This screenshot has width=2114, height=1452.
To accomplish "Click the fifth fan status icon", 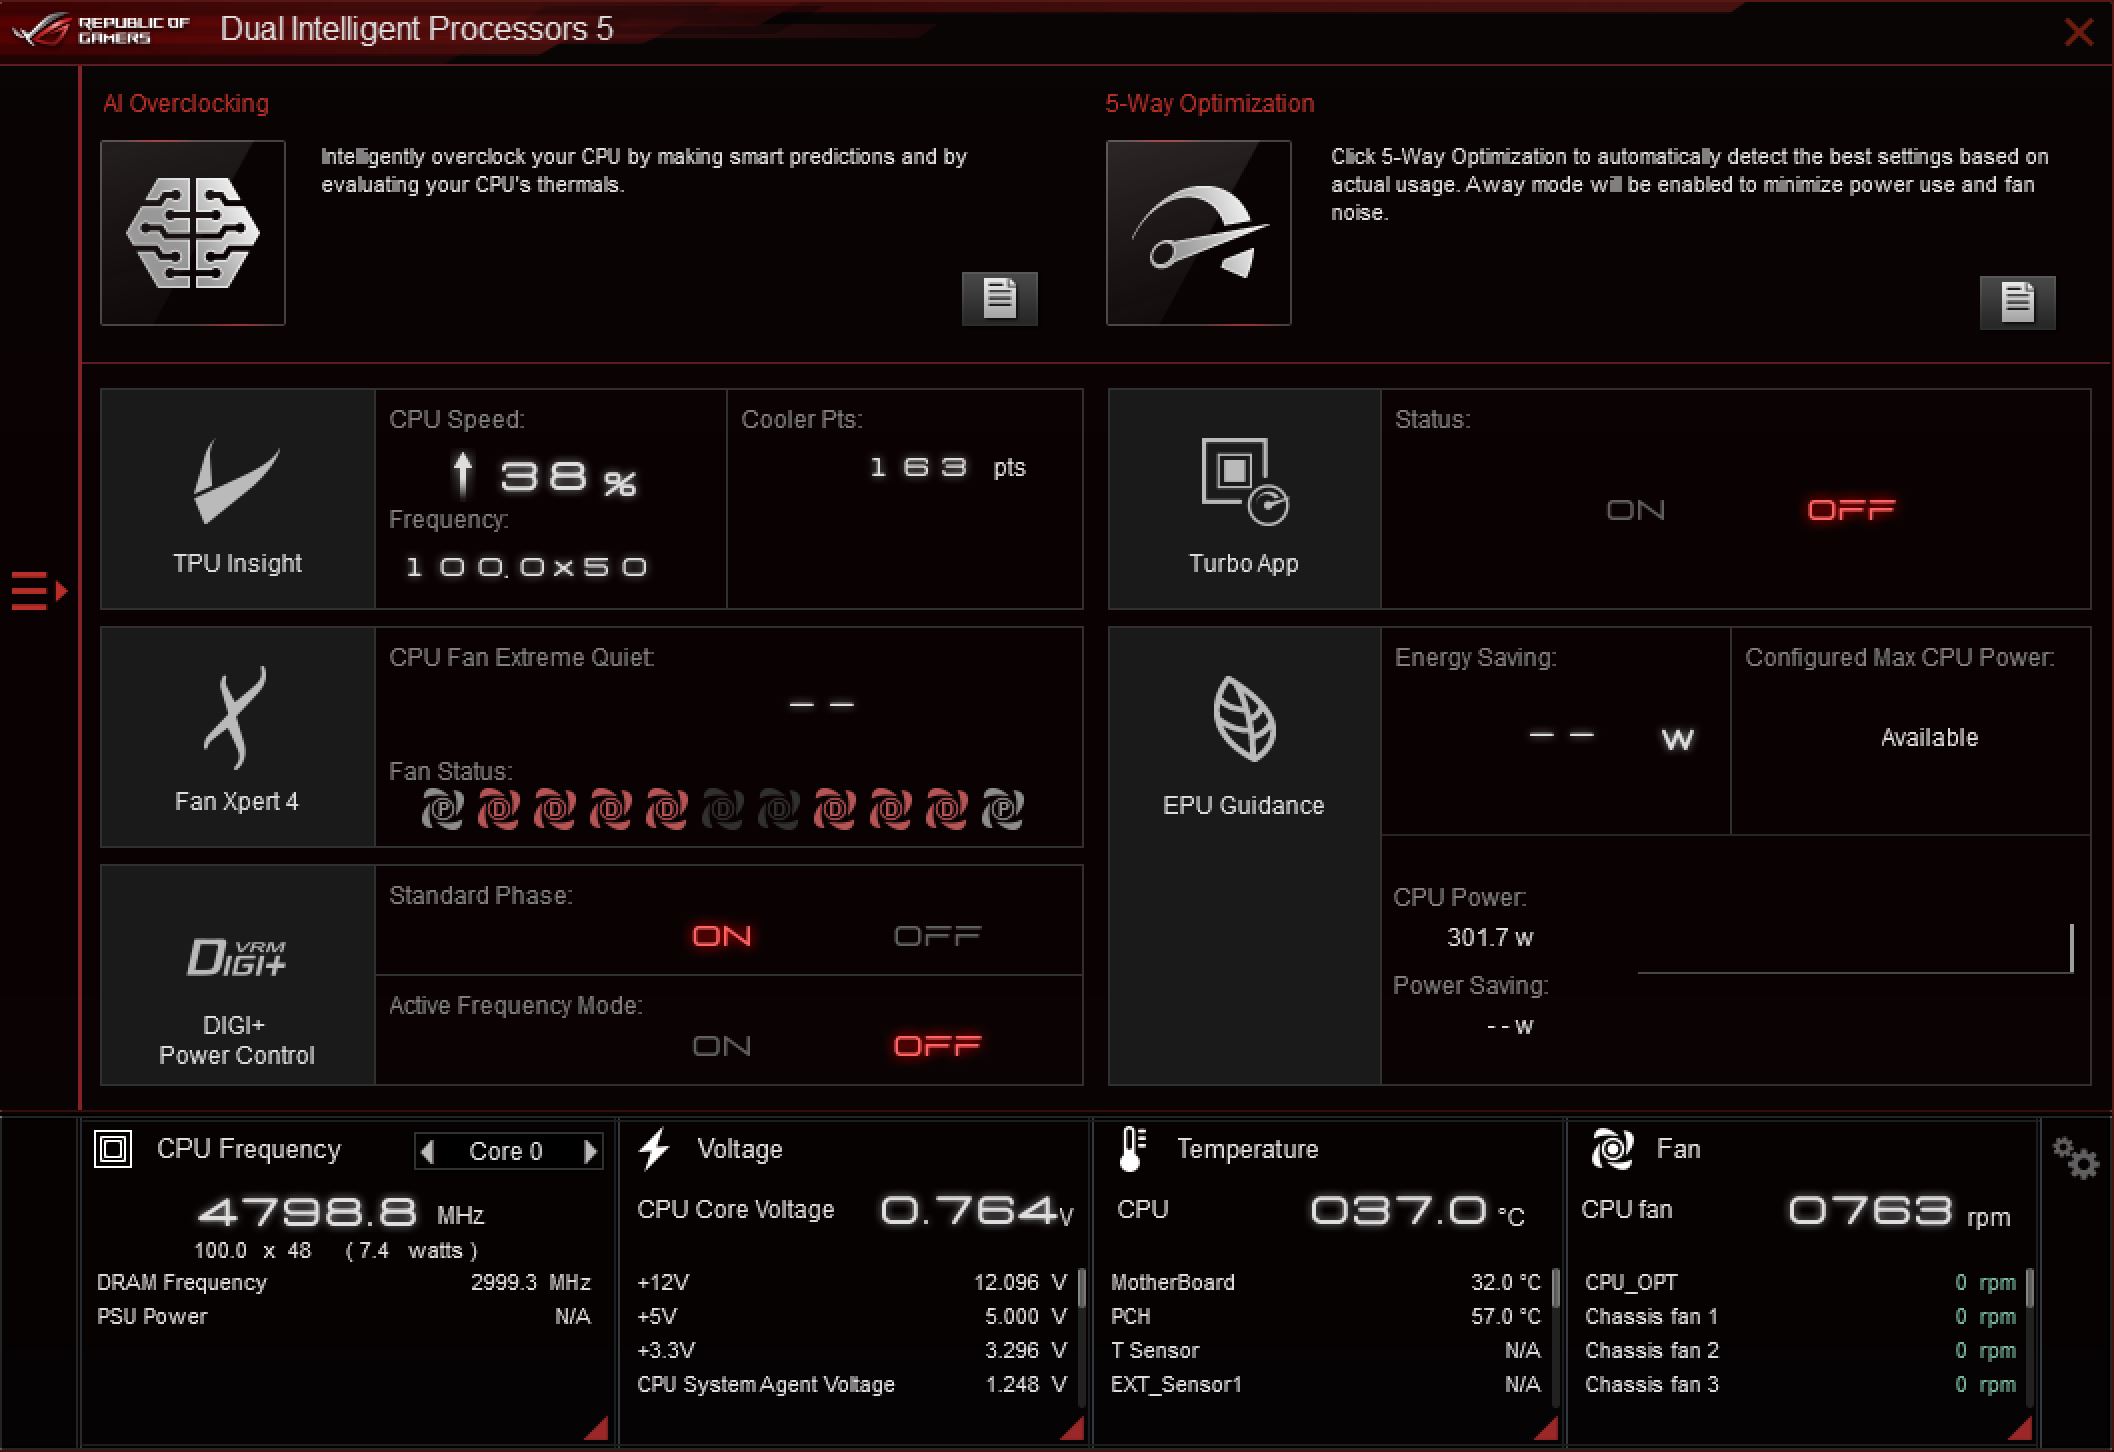I will pyautogui.click(x=666, y=809).
